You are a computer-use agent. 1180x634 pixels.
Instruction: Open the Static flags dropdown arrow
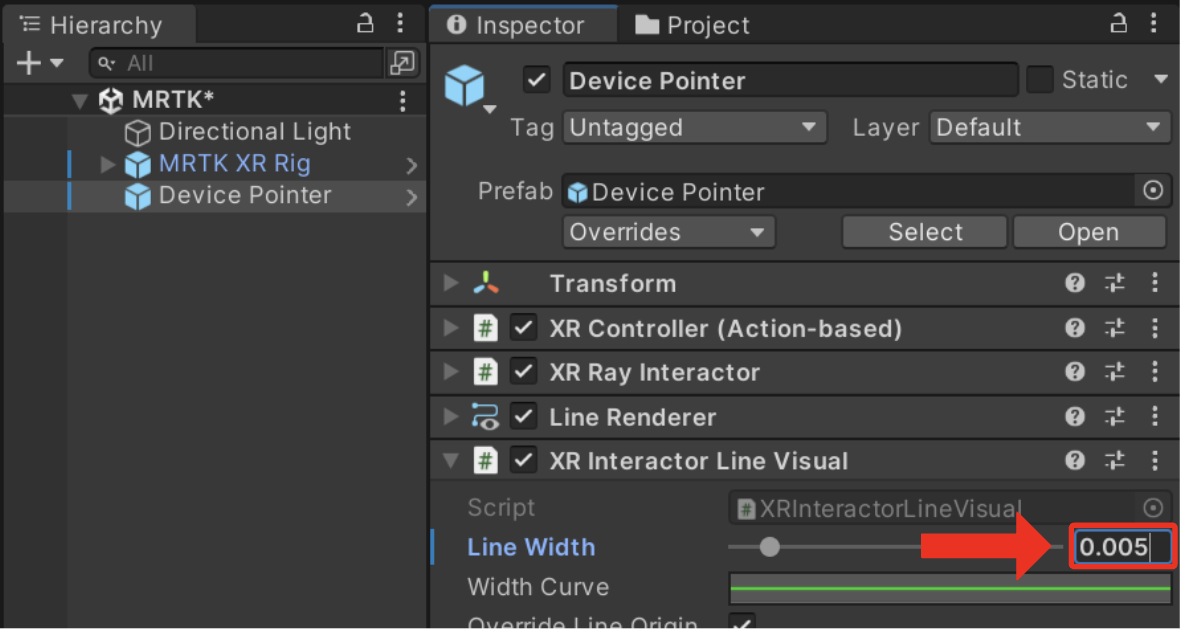(1161, 79)
